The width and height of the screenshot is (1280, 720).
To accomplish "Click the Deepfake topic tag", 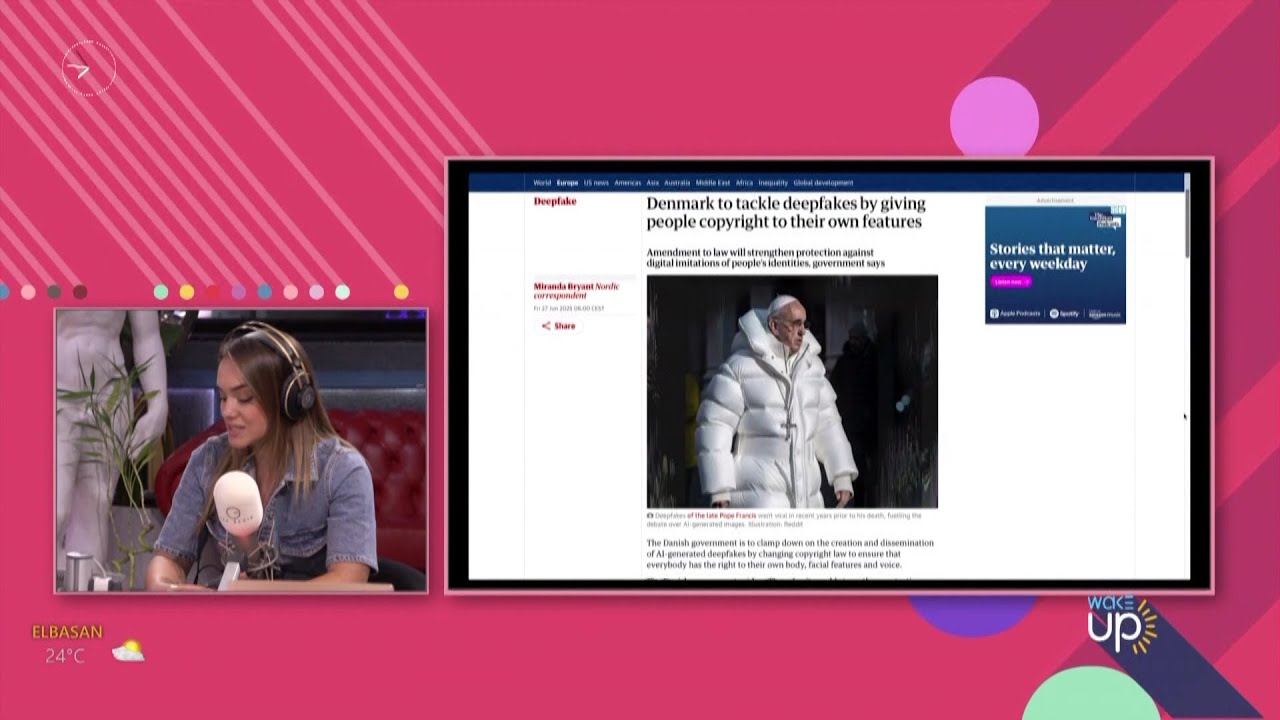I will [555, 201].
